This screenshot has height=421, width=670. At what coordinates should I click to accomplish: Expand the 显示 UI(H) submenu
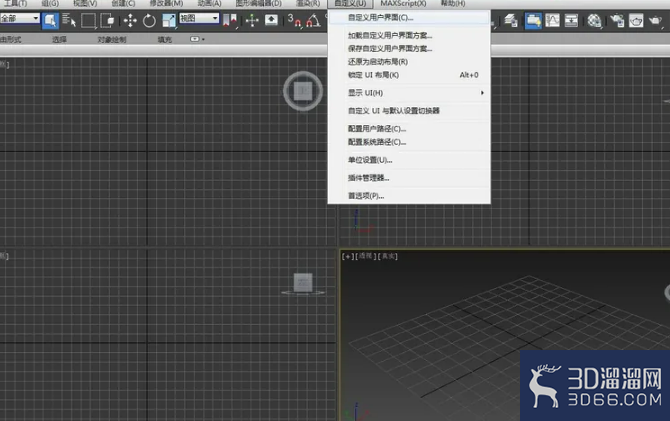(409, 93)
